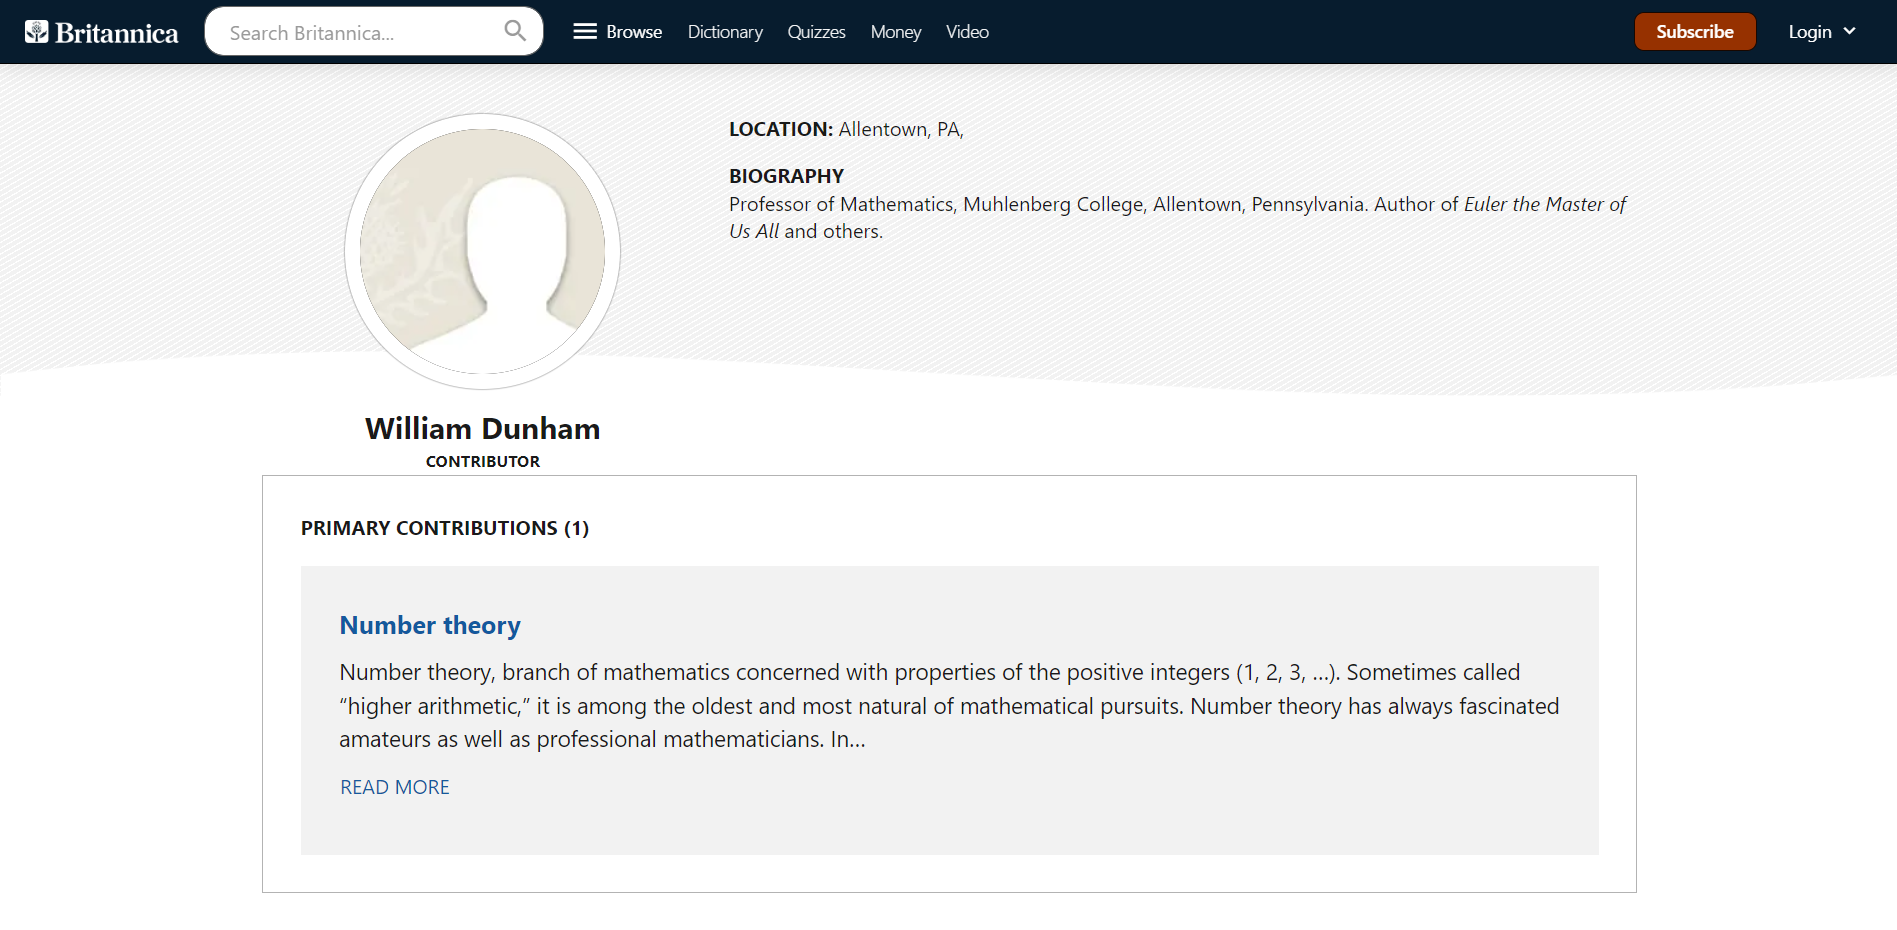Open the Money section
The height and width of the screenshot is (930, 1897).
tap(895, 32)
